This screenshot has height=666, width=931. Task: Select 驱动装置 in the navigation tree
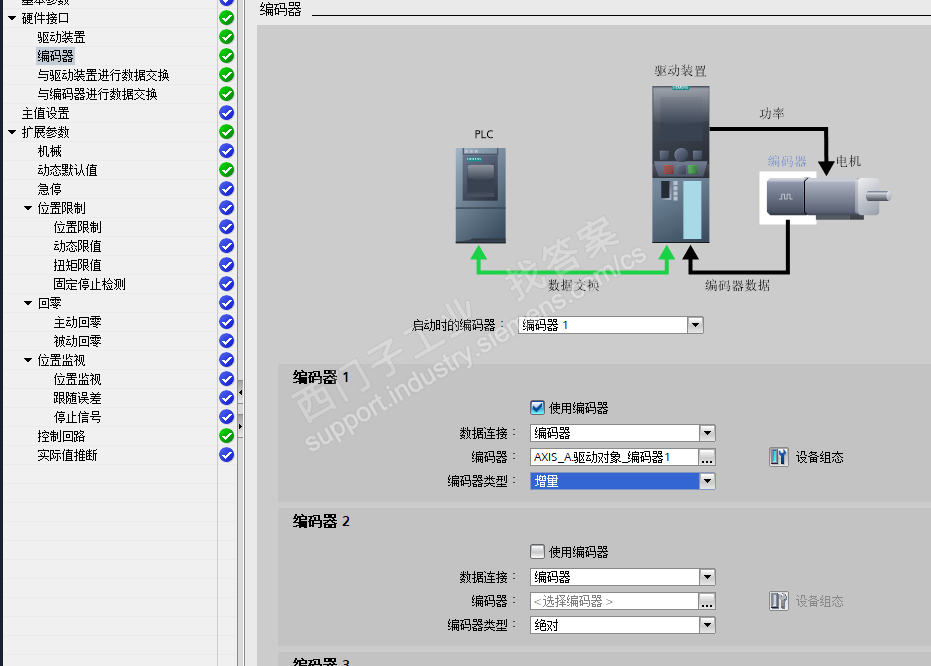pos(62,37)
